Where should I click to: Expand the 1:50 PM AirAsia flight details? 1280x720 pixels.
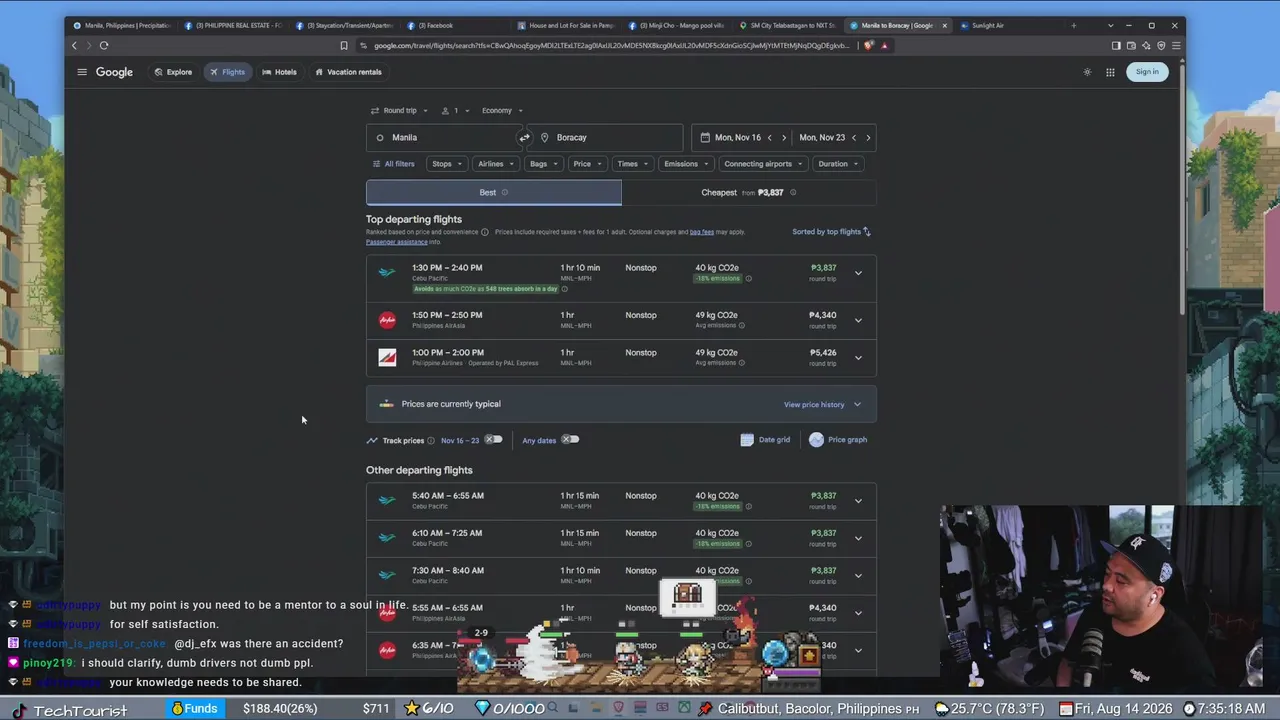coord(858,320)
